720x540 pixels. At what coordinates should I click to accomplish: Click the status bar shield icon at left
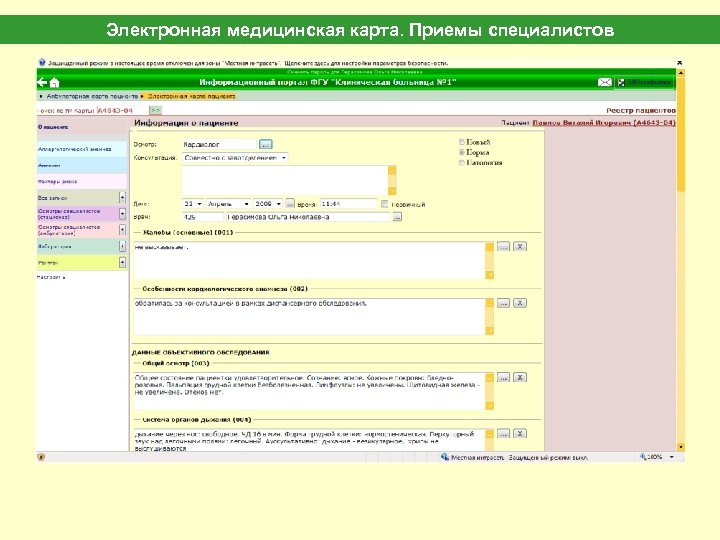tap(41, 457)
